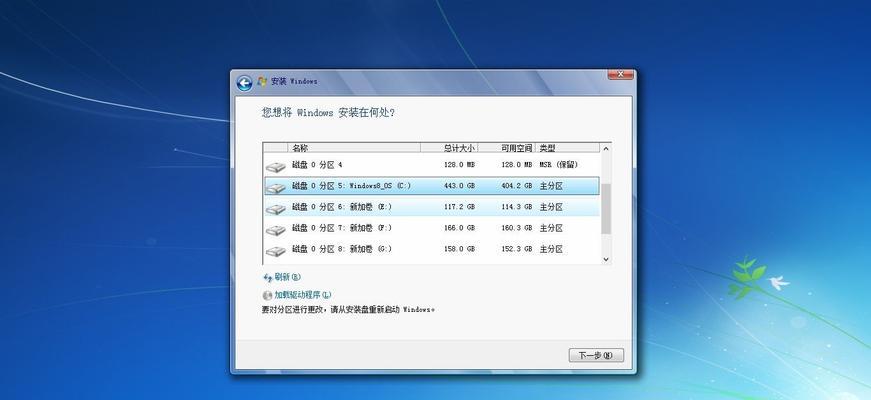Click the Windows flag icon in the title bar
The image size is (871, 400).
(x=262, y=82)
